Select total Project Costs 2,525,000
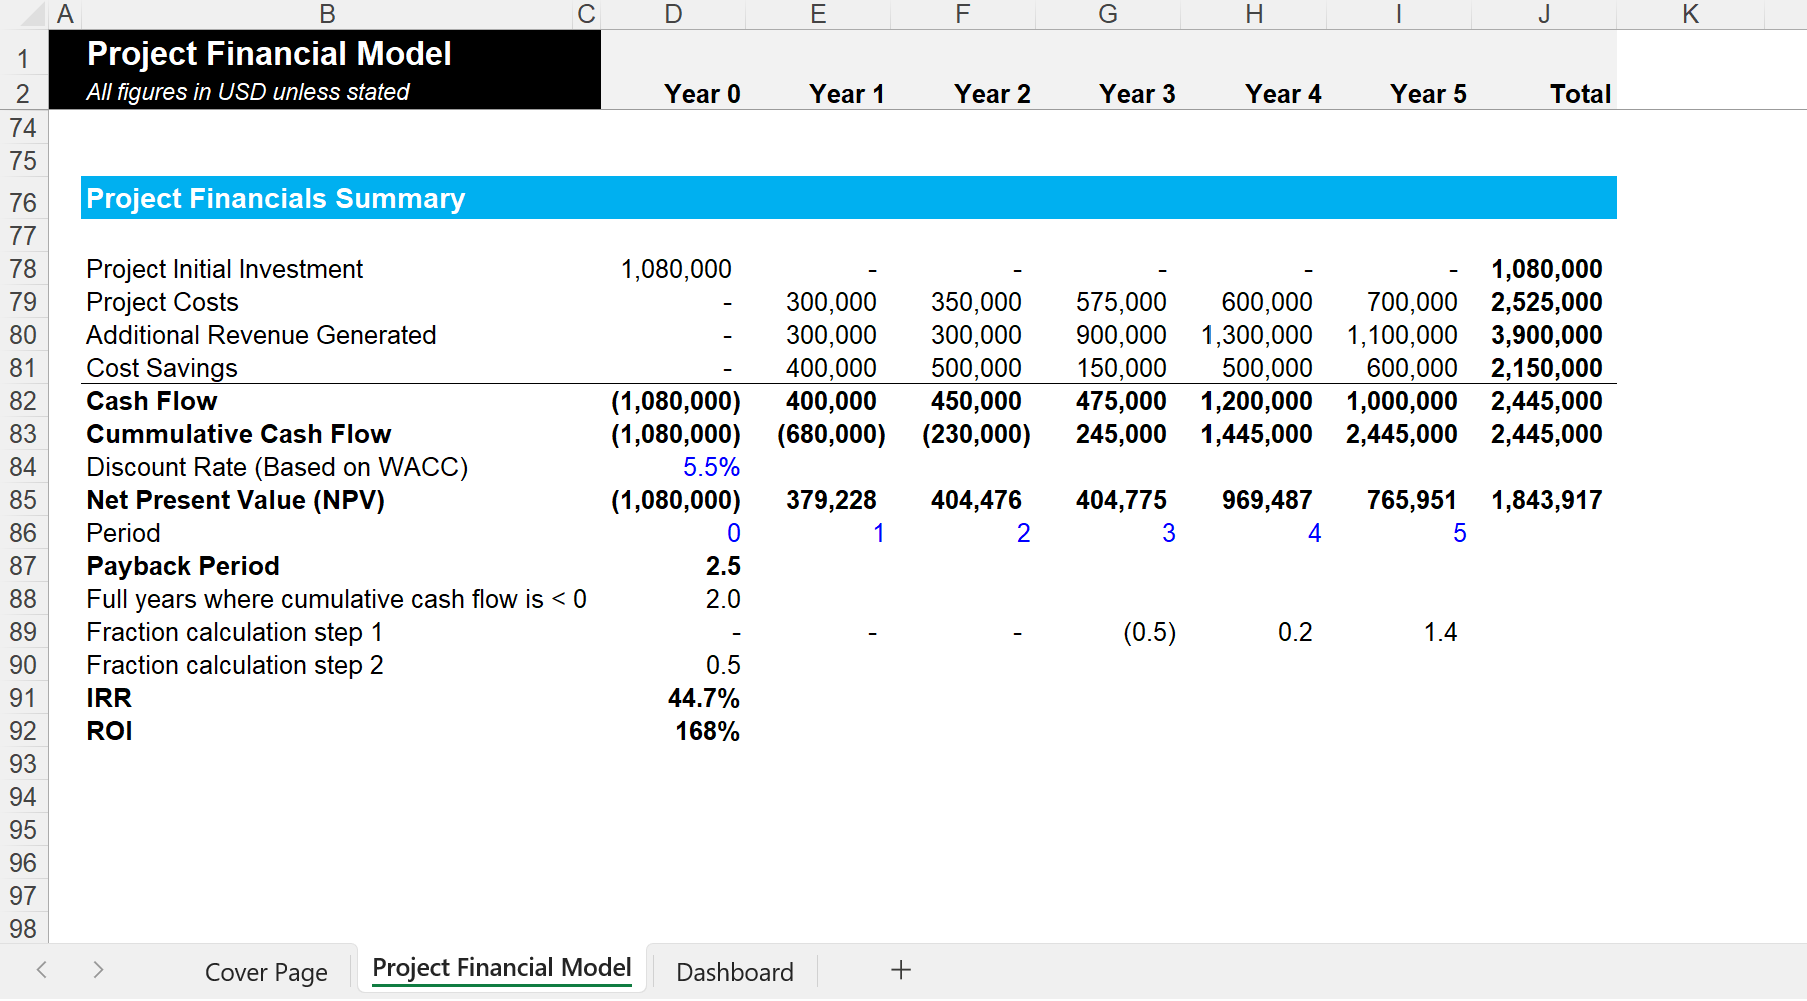The width and height of the screenshot is (1807, 1001). pos(1546,302)
